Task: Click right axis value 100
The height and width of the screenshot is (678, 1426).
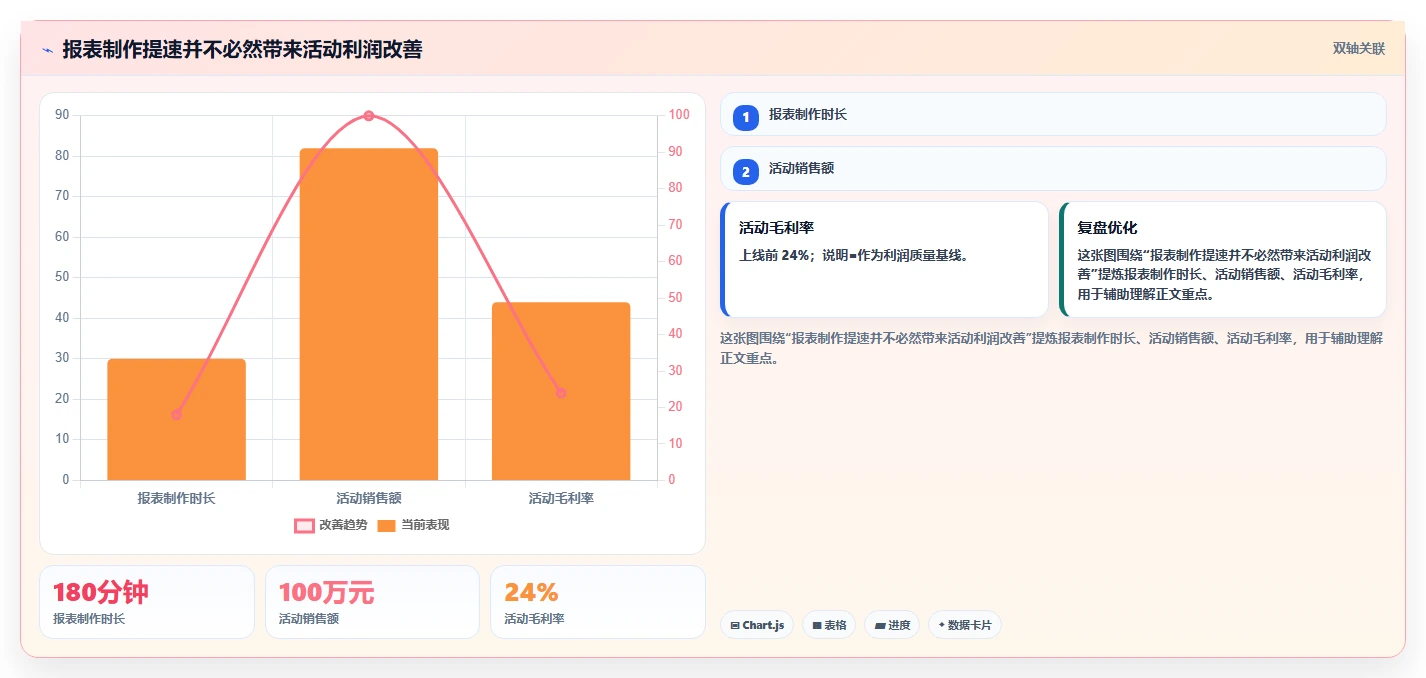Action: [x=679, y=115]
